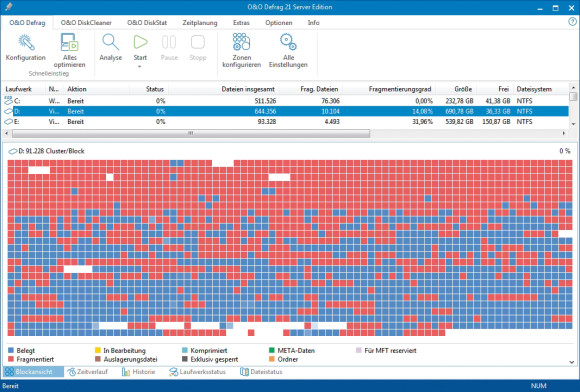Select the O&O Defrag ribbon tab
Viewport: 580px width, 392px height.
pyautogui.click(x=27, y=23)
